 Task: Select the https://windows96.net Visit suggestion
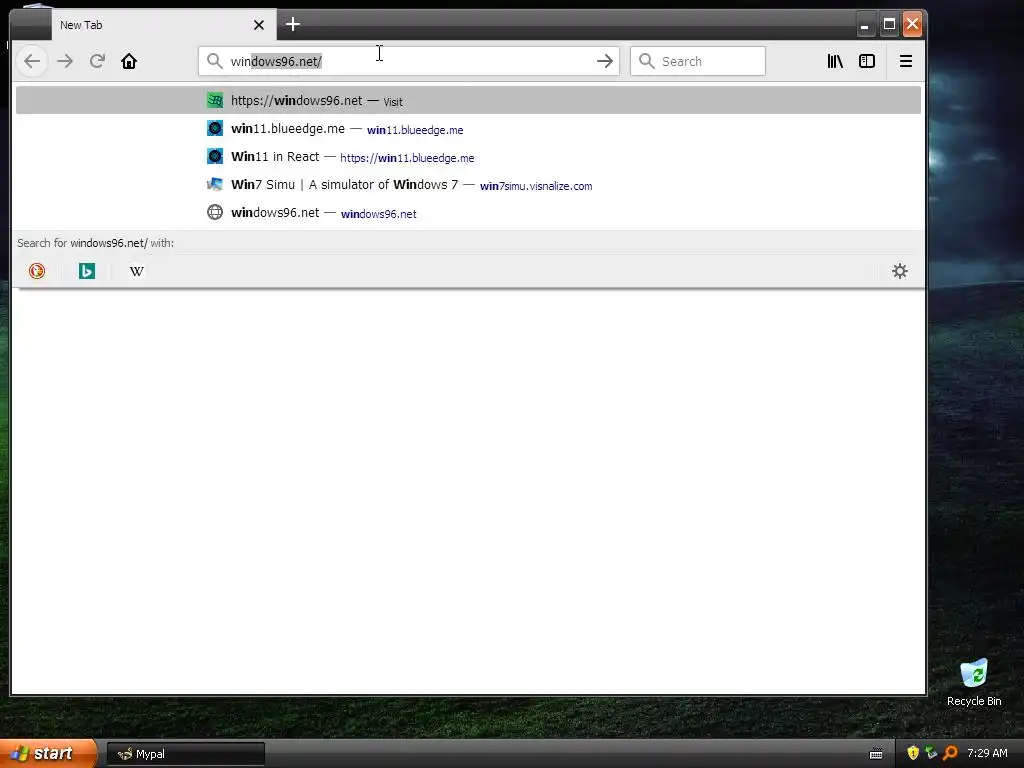pyautogui.click(x=468, y=101)
